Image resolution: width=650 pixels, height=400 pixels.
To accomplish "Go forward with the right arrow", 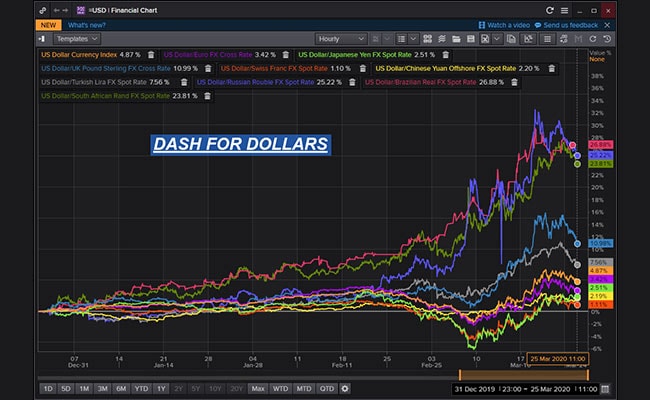I will tap(65, 10).
